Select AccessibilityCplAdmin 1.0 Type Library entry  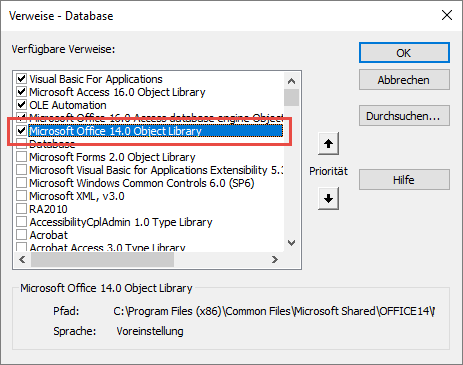[x=121, y=222]
